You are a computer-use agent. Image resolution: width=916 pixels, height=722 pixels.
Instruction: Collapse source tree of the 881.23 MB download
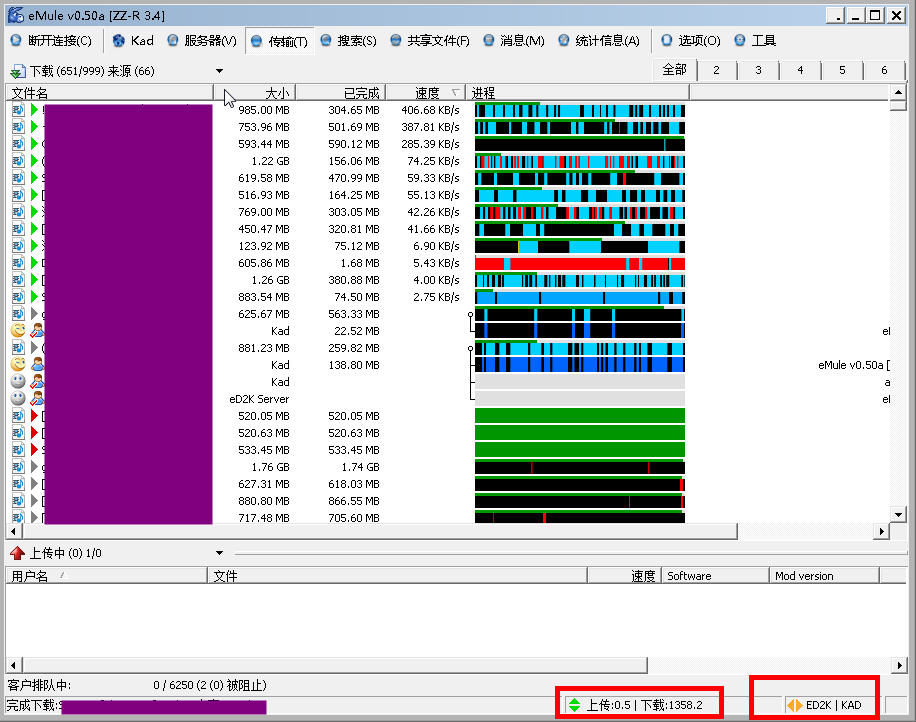pyautogui.click(x=470, y=348)
